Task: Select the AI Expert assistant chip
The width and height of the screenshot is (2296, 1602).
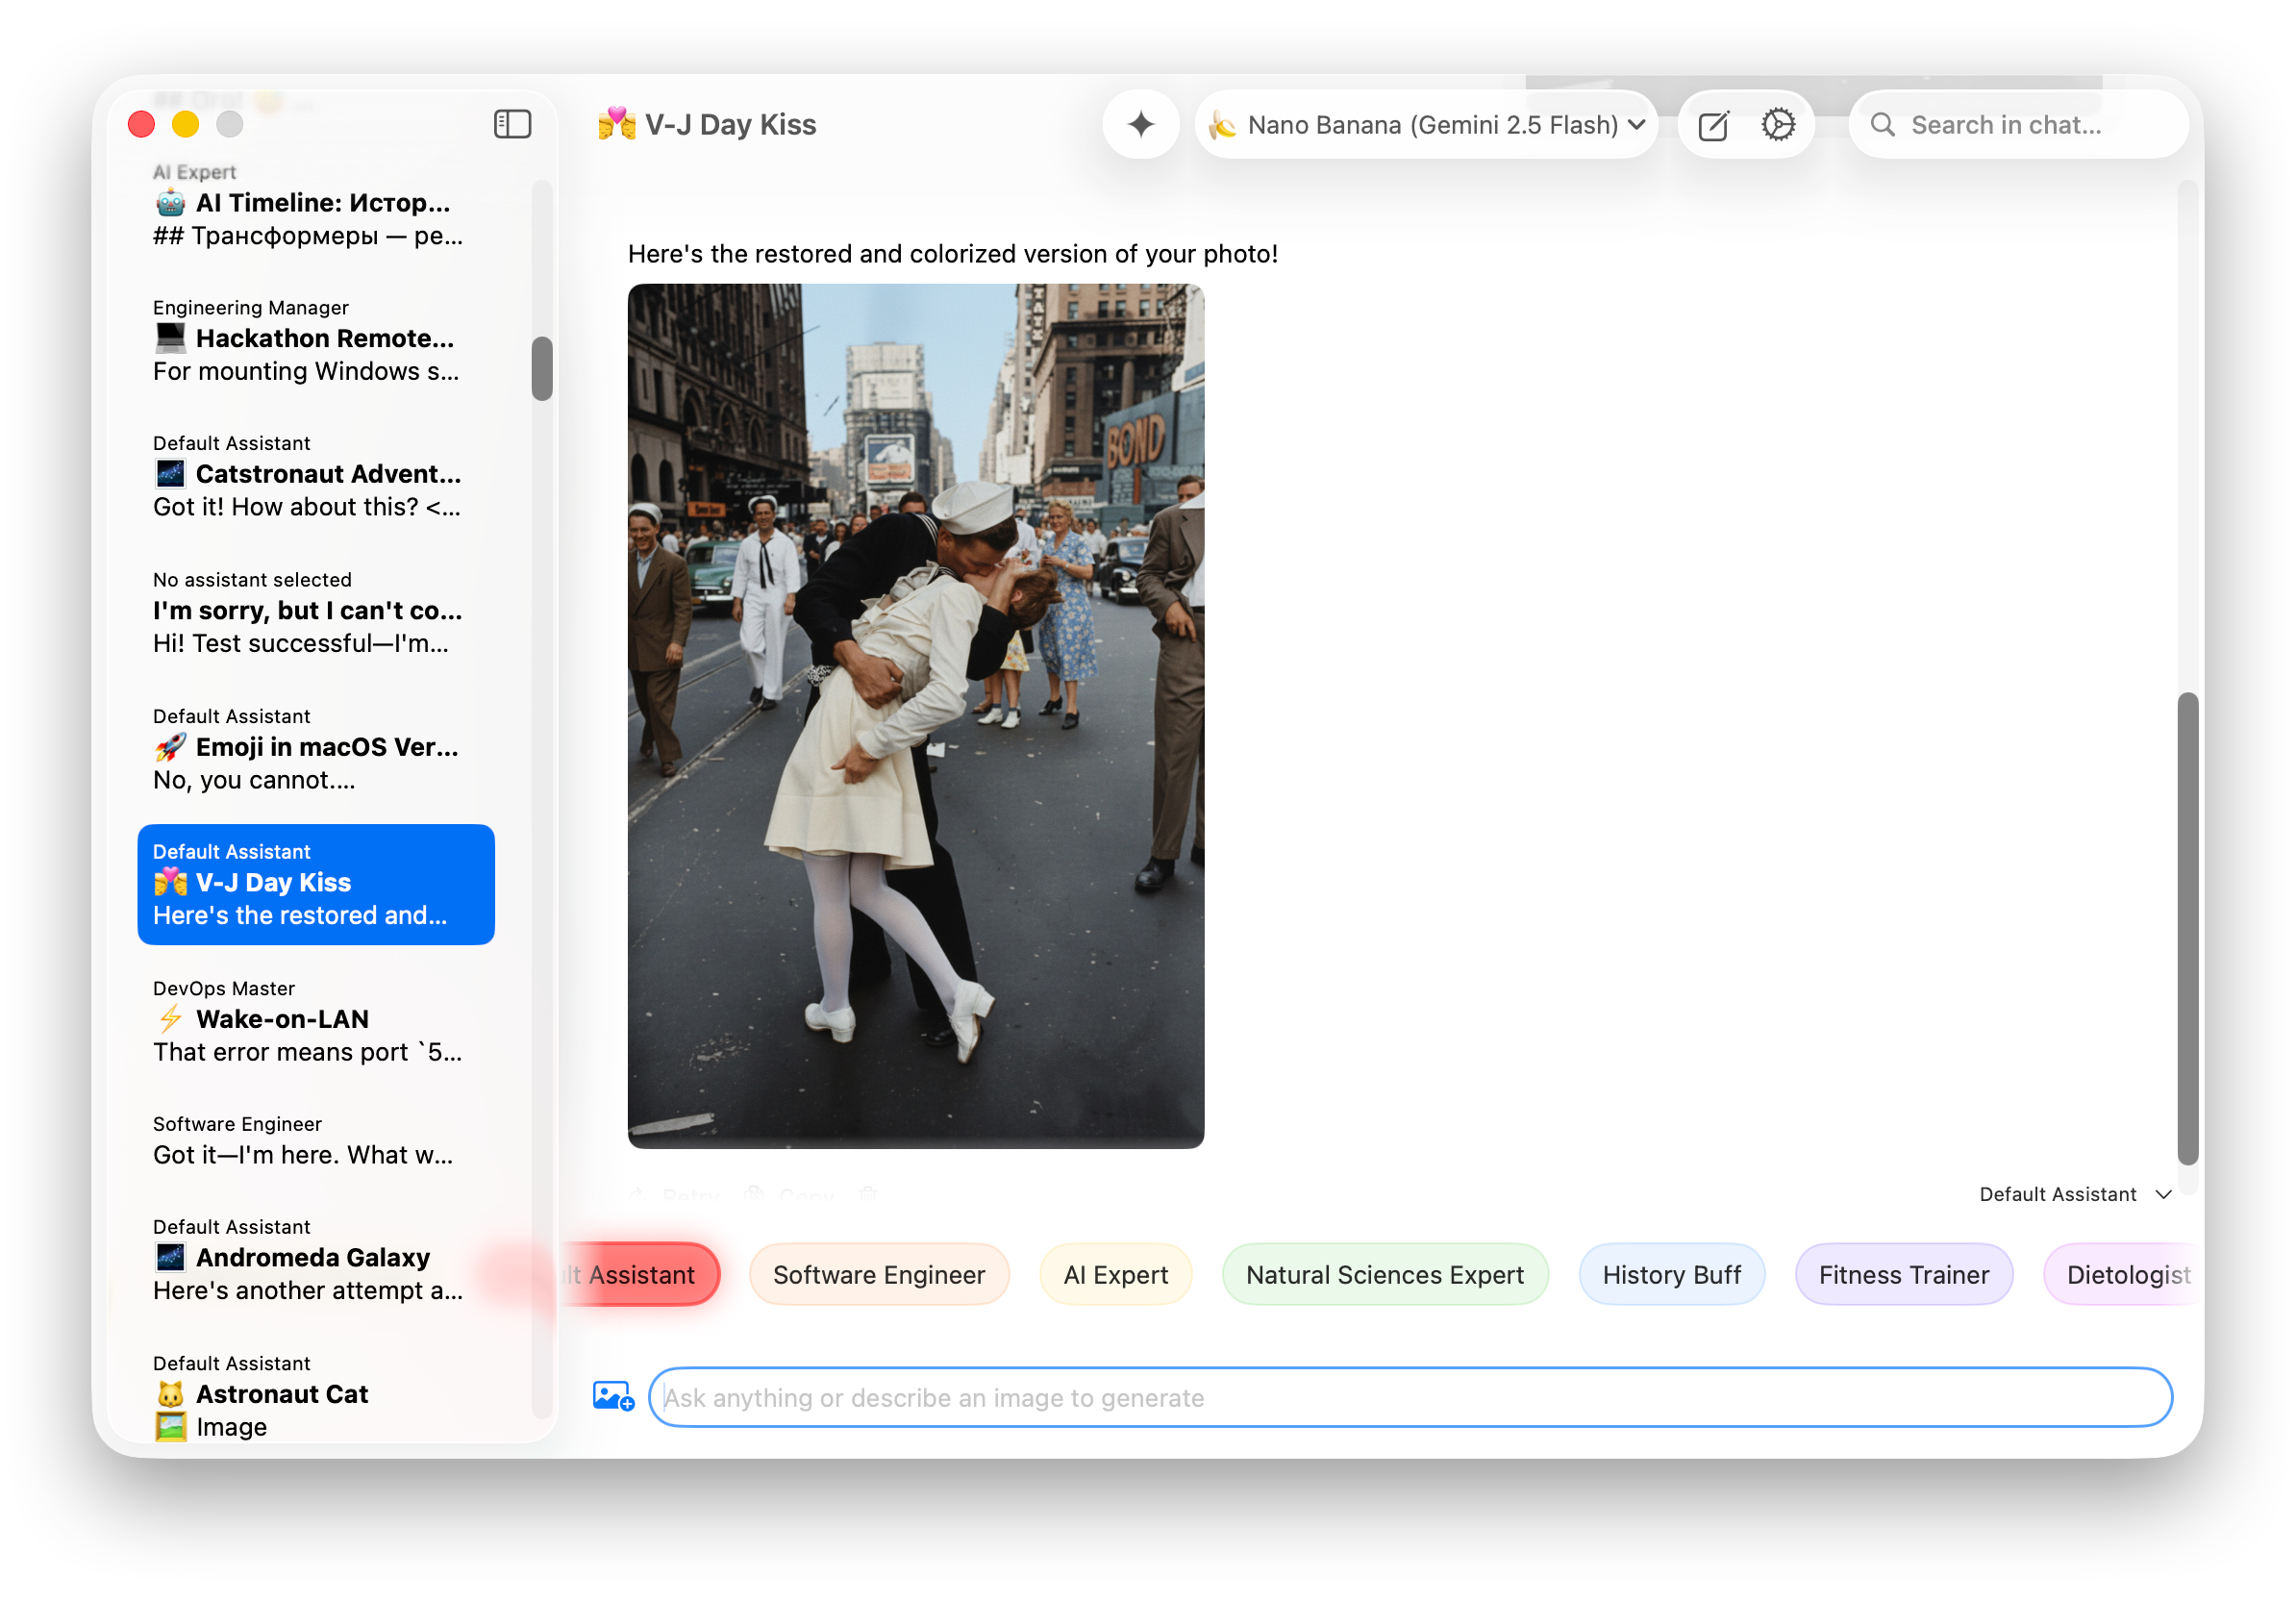Action: click(1115, 1274)
